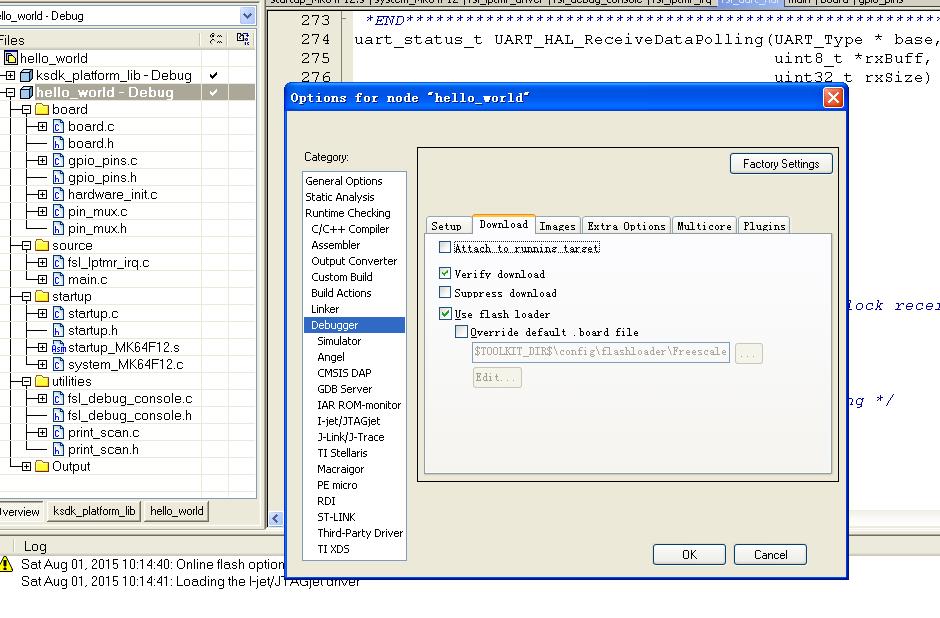Viewport: 940px width, 618px height.
Task: Collapse the utilities folder
Action: click(x=26, y=381)
